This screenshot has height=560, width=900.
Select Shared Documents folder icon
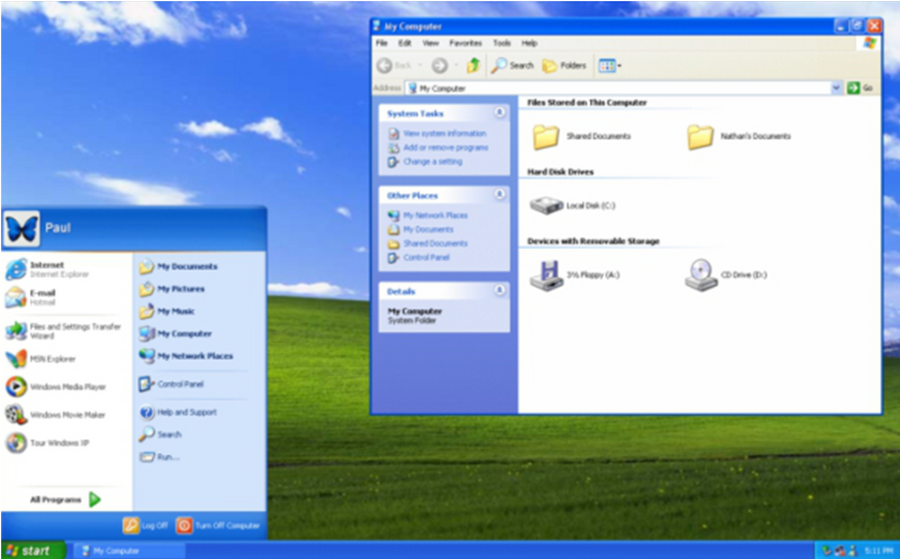click(546, 137)
